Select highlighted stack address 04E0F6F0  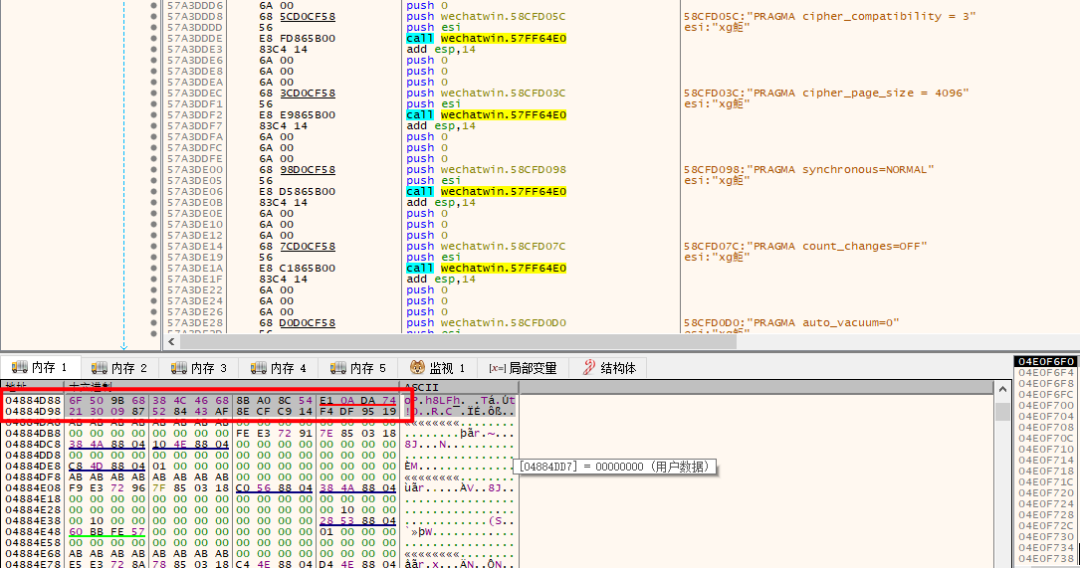click(1046, 361)
